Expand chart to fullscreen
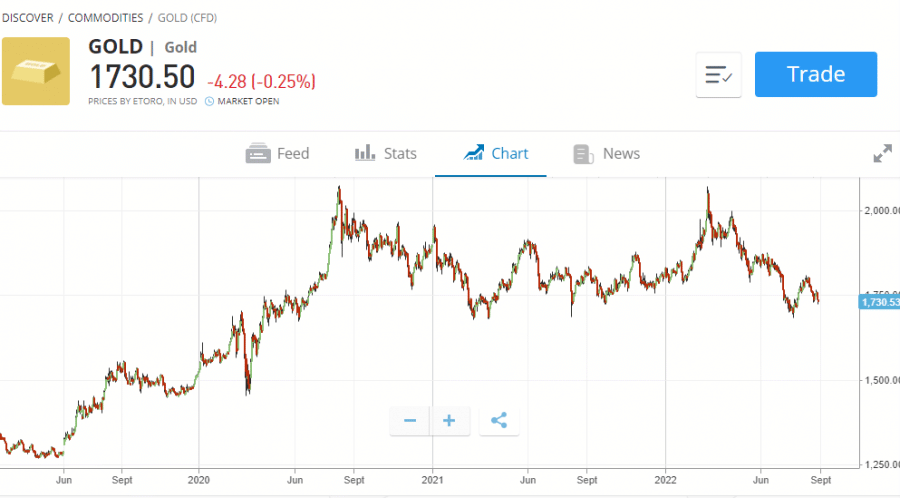 (x=882, y=154)
